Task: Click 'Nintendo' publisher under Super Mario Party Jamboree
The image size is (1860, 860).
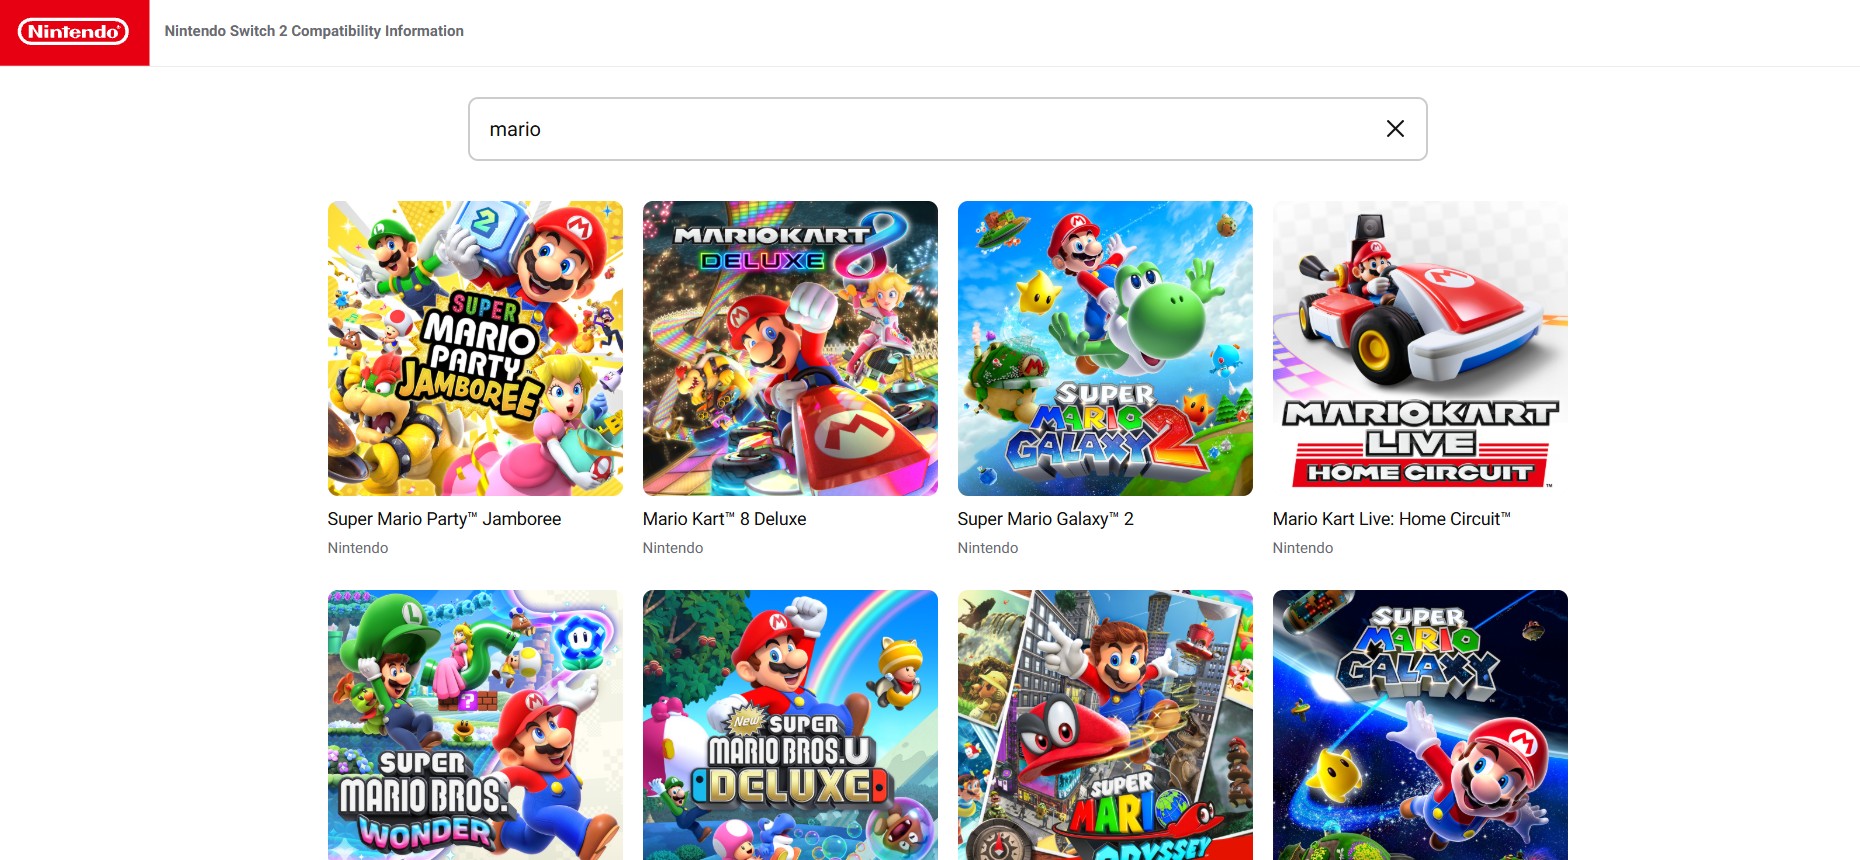Action: pos(358,548)
